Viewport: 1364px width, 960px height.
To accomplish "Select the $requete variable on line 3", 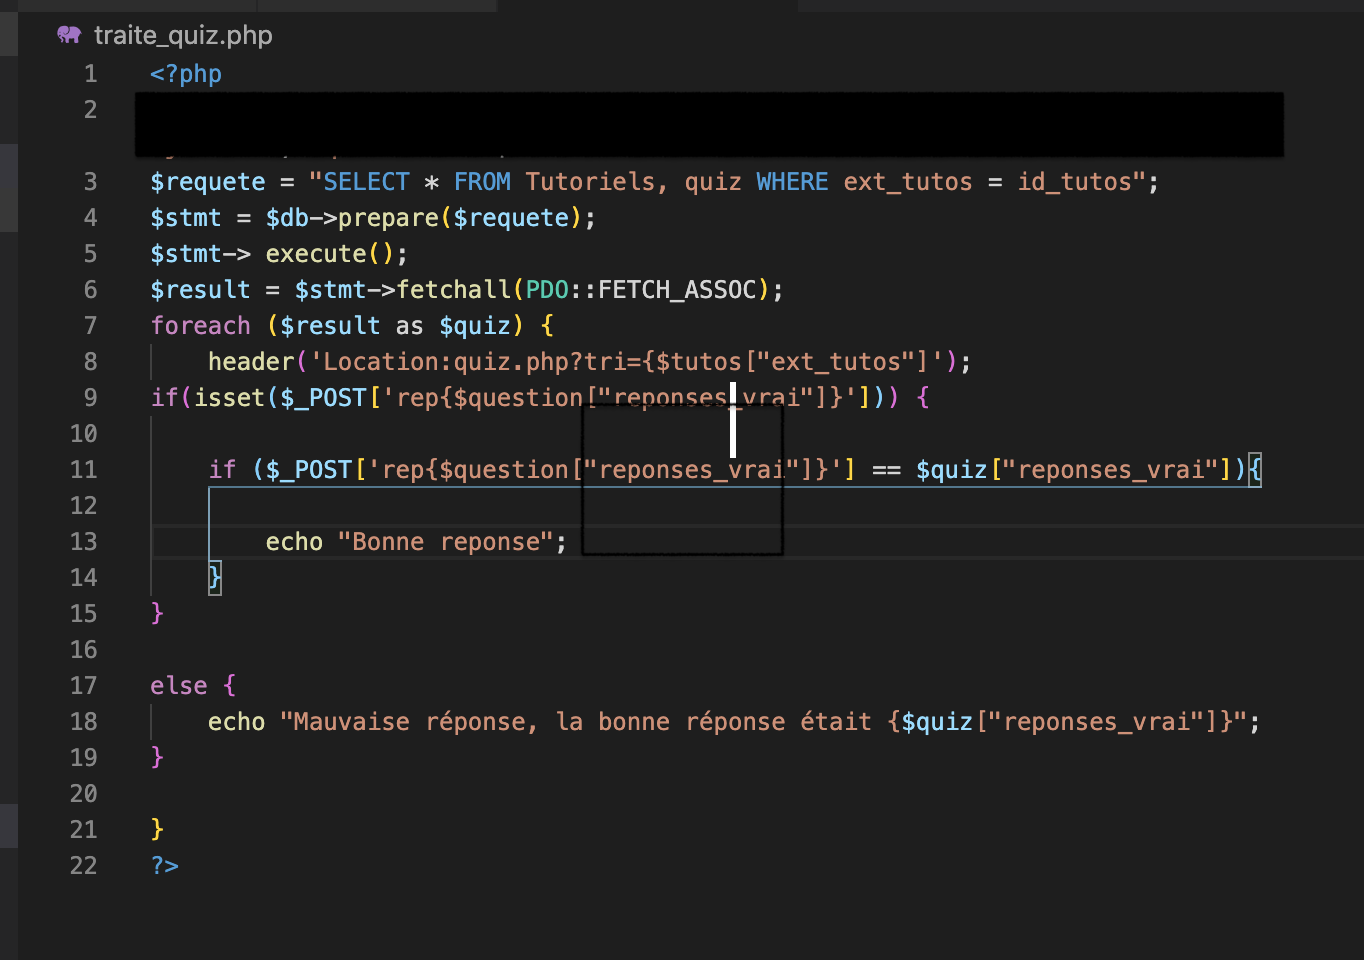I will pos(205,181).
